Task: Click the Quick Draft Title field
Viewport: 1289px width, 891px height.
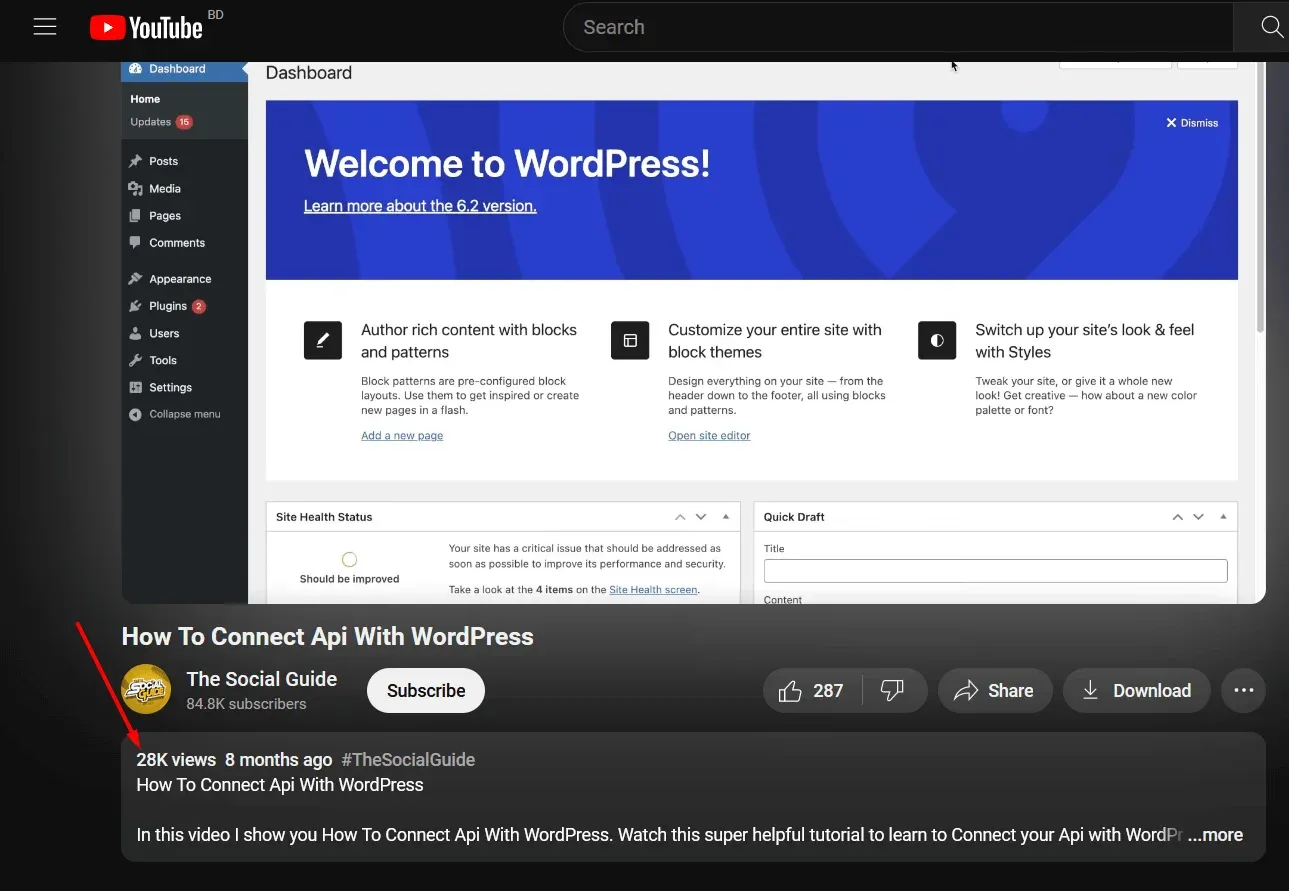Action: pyautogui.click(x=995, y=570)
